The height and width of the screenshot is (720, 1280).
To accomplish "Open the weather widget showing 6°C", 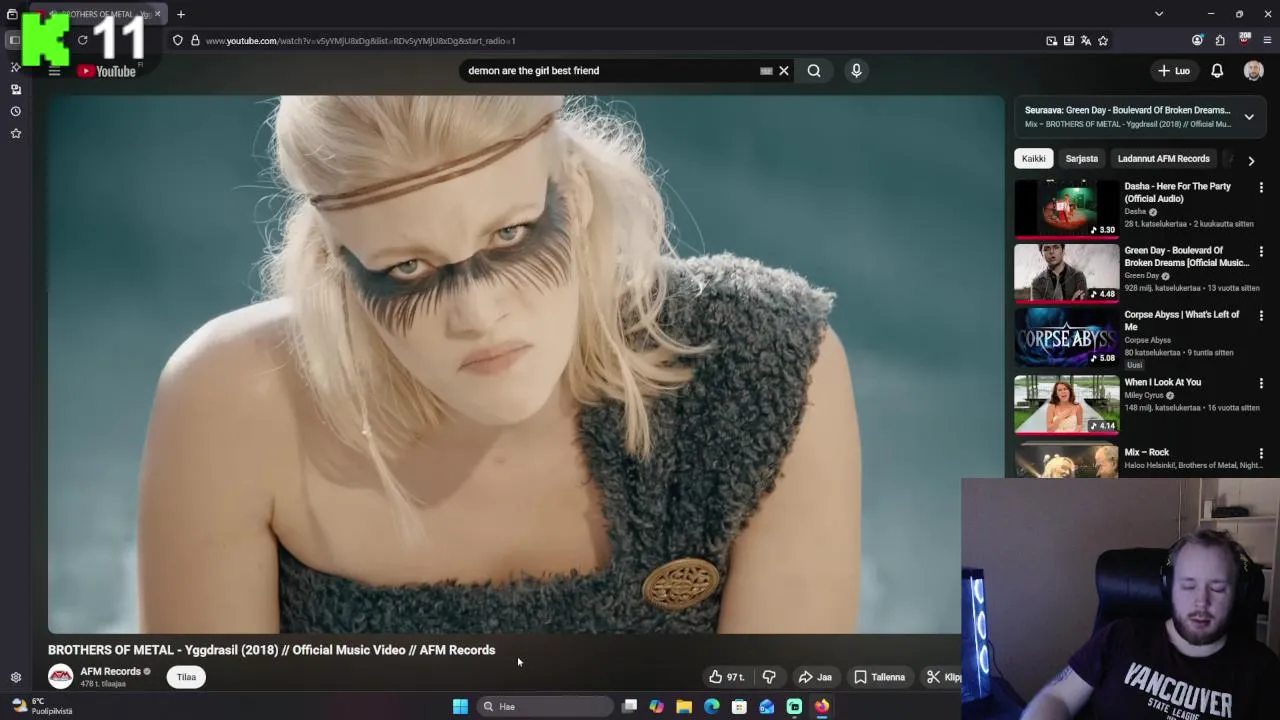I will point(40,706).
